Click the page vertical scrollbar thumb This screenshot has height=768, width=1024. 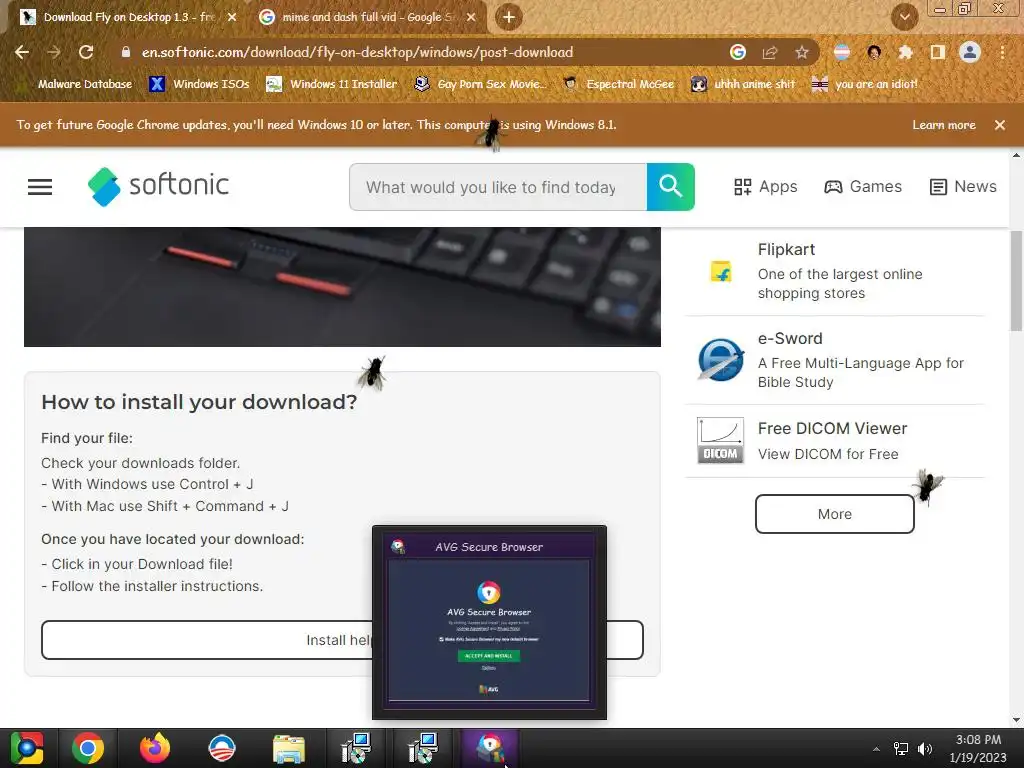(x=1016, y=281)
